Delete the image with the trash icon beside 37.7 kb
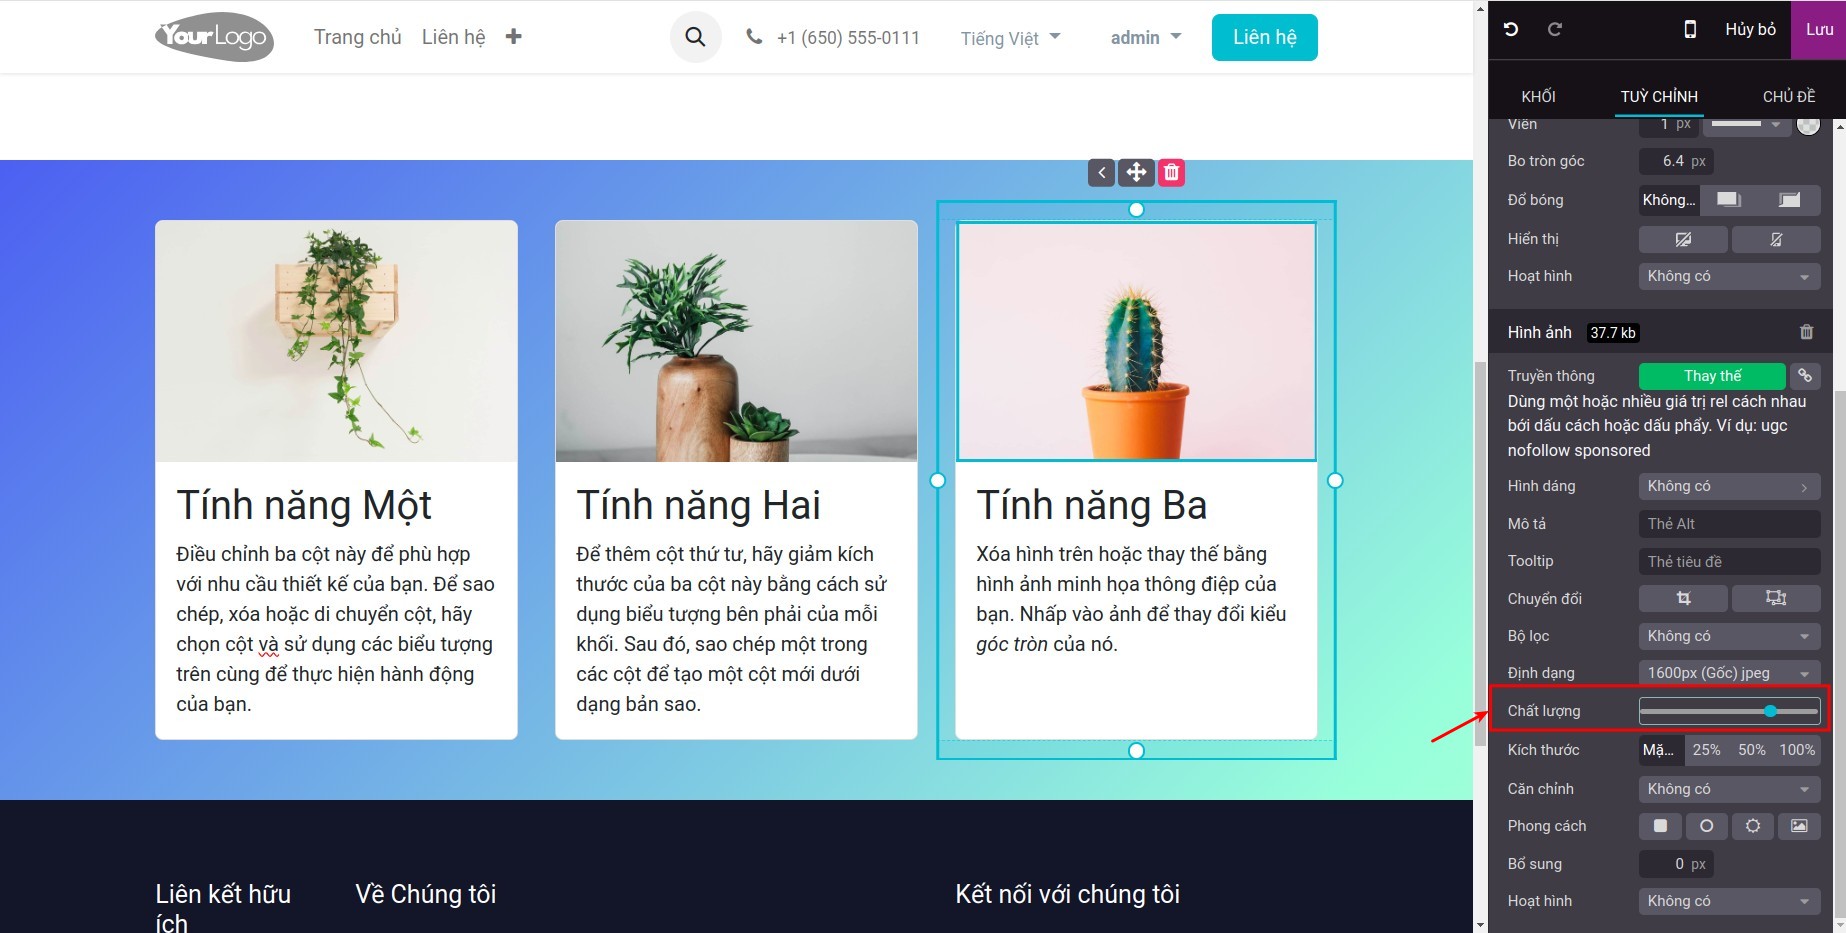The height and width of the screenshot is (933, 1846). click(x=1806, y=332)
